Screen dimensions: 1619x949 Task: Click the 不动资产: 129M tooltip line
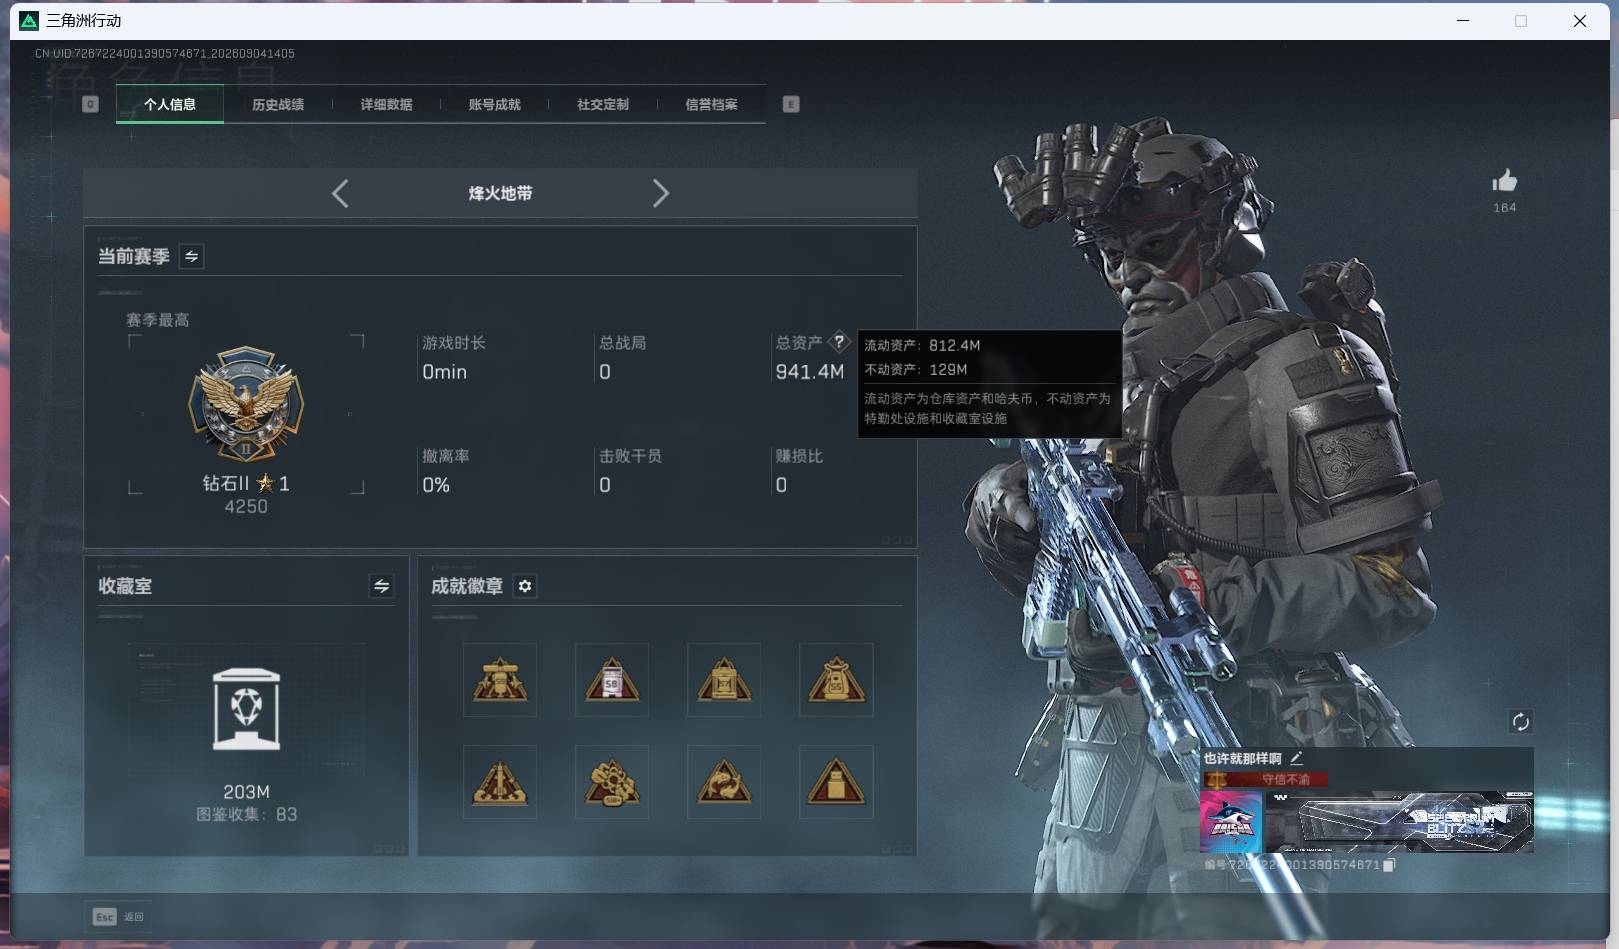pyautogui.click(x=916, y=369)
